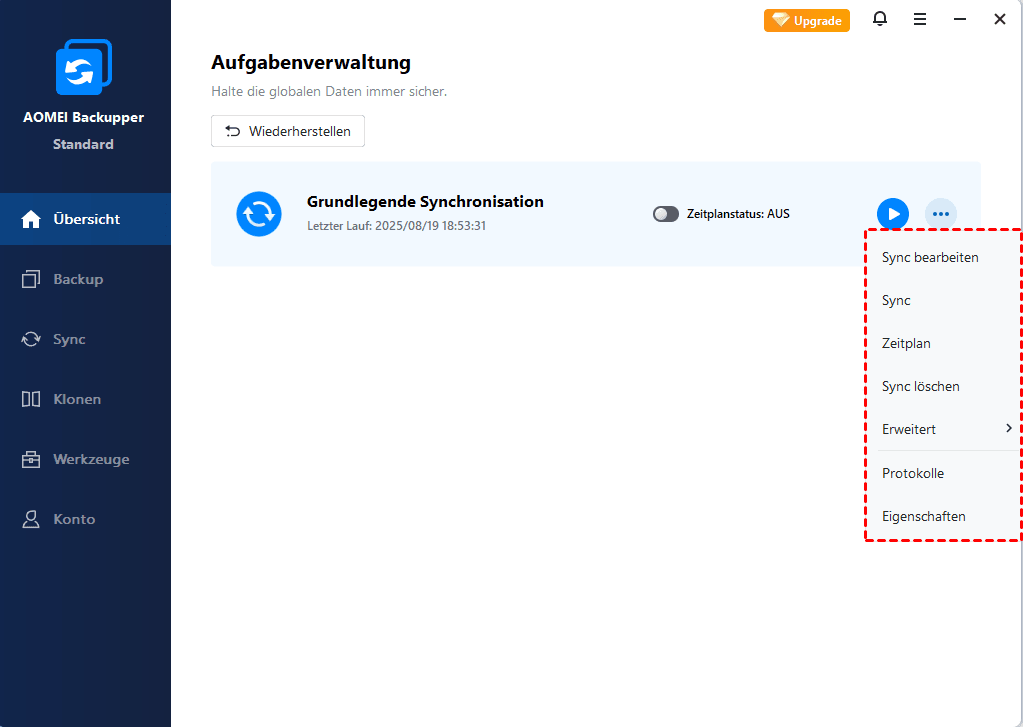Open the Backup section in sidebar

coord(85,279)
